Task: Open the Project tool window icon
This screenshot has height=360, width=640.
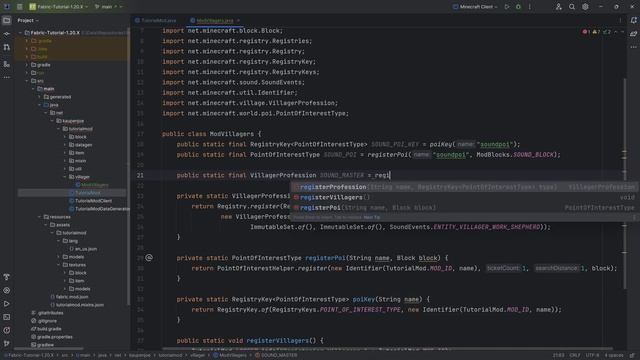Action: coord(7,20)
